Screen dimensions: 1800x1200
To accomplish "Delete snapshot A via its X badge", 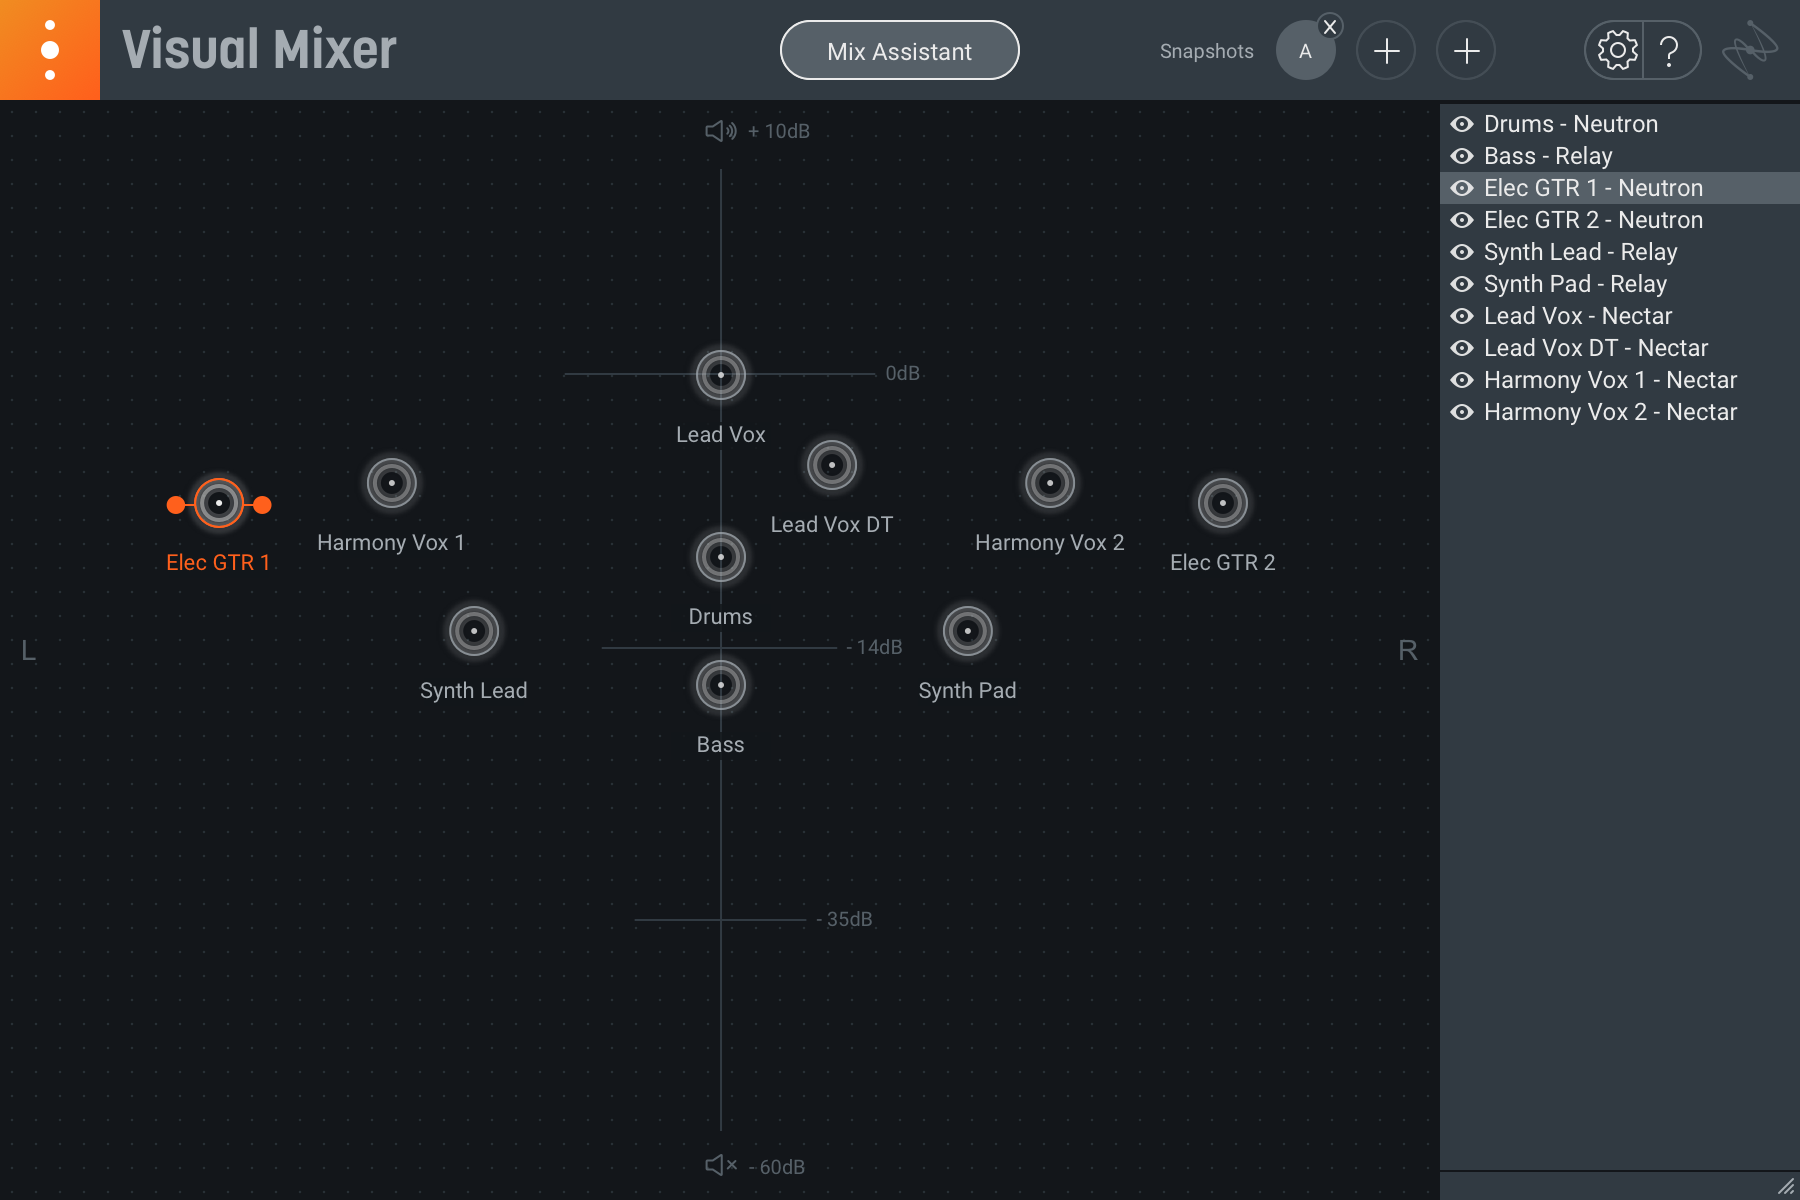I will tap(1330, 27).
